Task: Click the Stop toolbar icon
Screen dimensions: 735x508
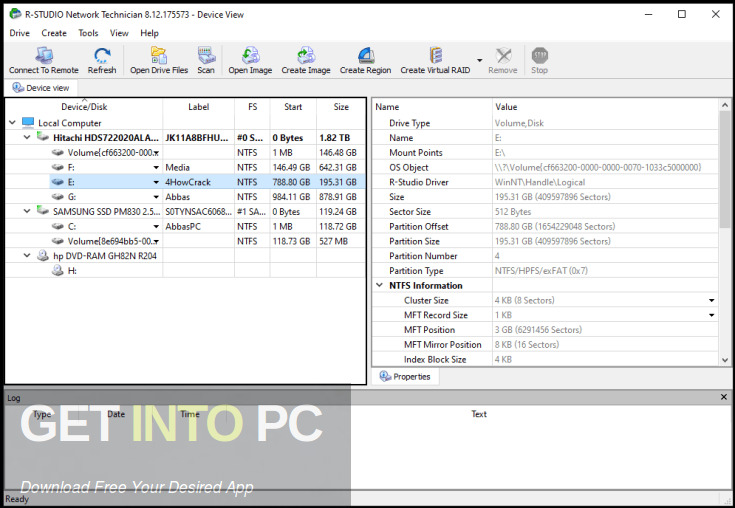Action: click(x=540, y=56)
